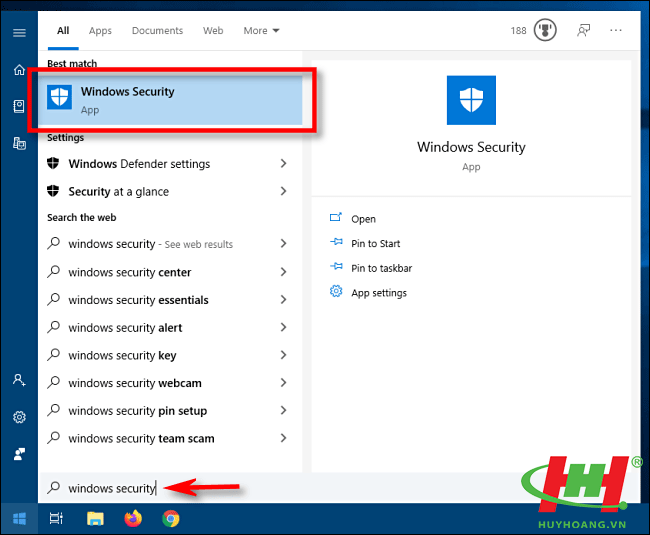Click the feedback chat icon at top right
This screenshot has height=535, width=650.
583,30
